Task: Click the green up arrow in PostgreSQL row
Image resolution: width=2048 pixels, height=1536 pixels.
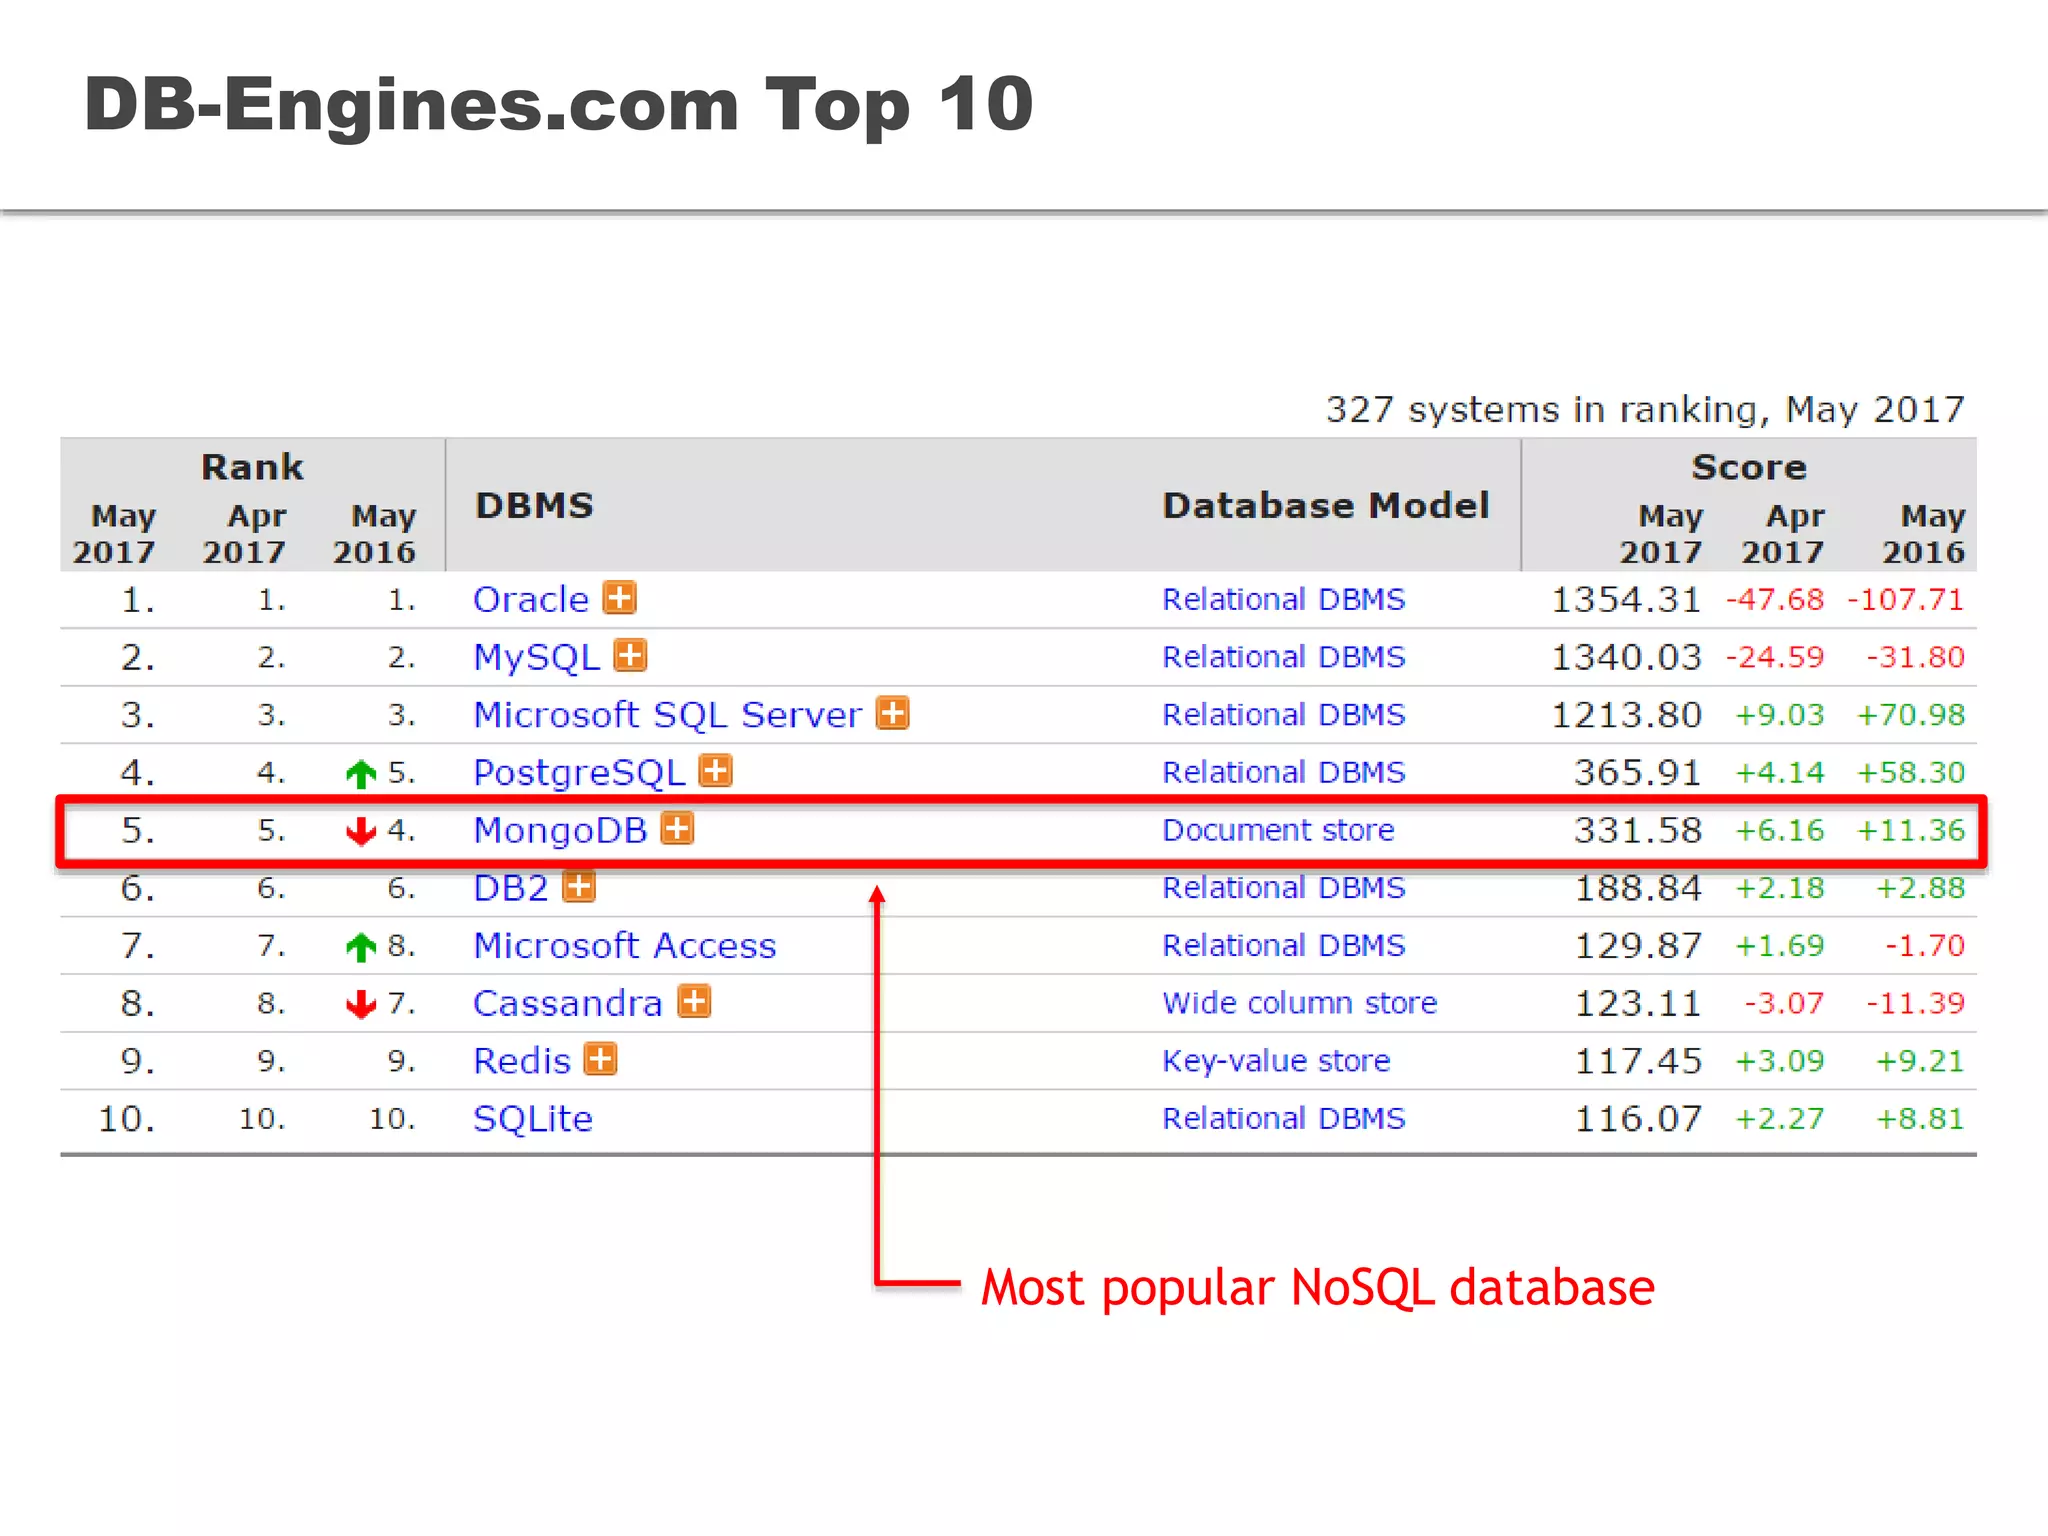Action: (360, 773)
